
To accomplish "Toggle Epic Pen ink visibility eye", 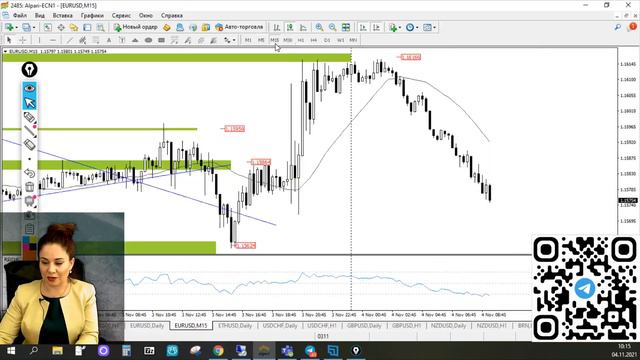I will click(29, 88).
